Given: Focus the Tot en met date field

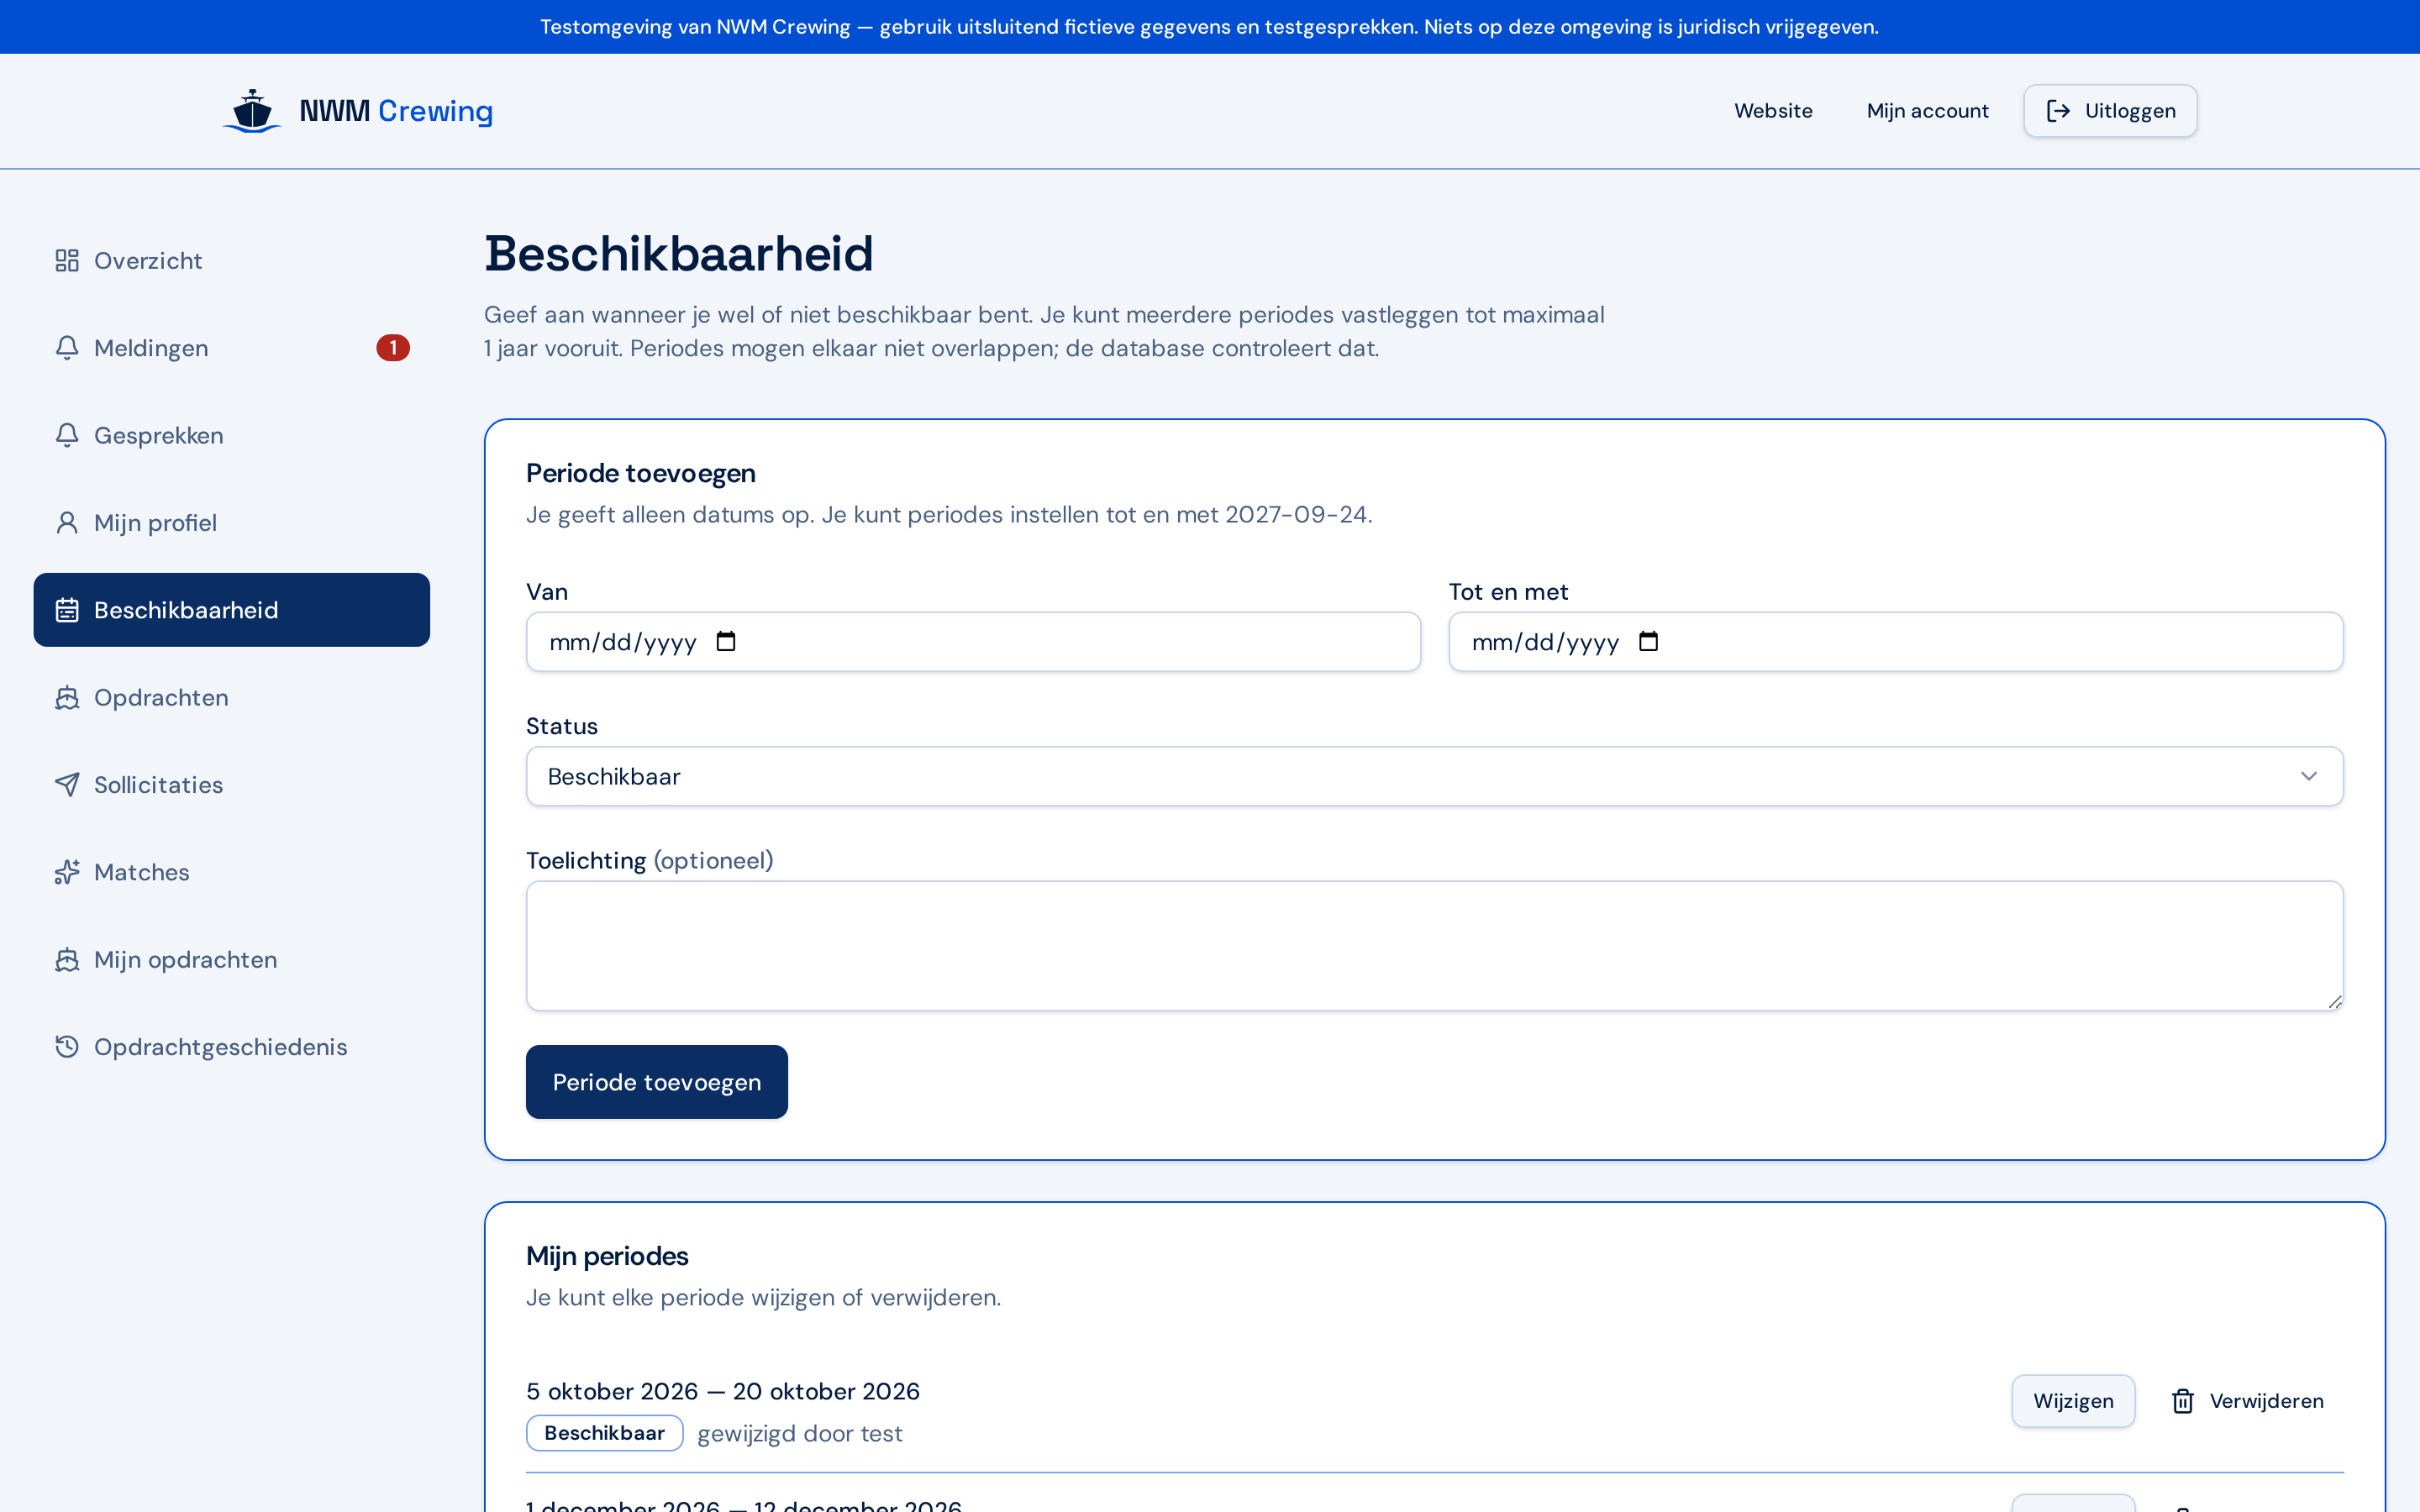Looking at the screenshot, I should pyautogui.click(x=1895, y=642).
